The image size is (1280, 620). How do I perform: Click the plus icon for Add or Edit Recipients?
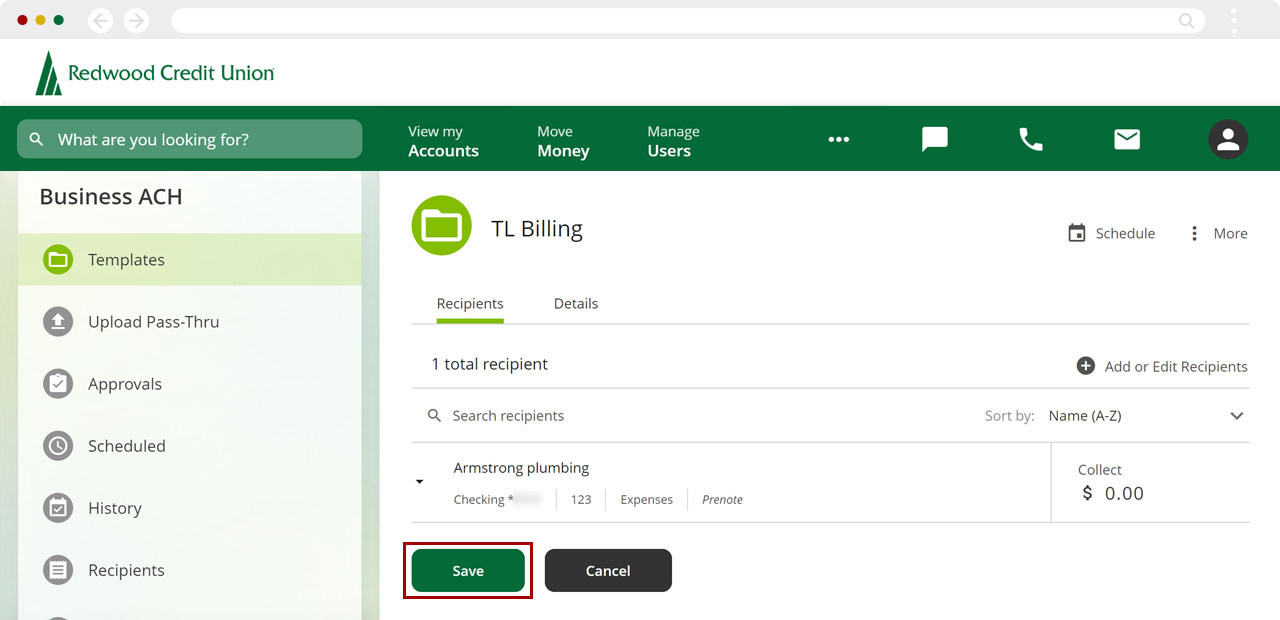point(1086,366)
